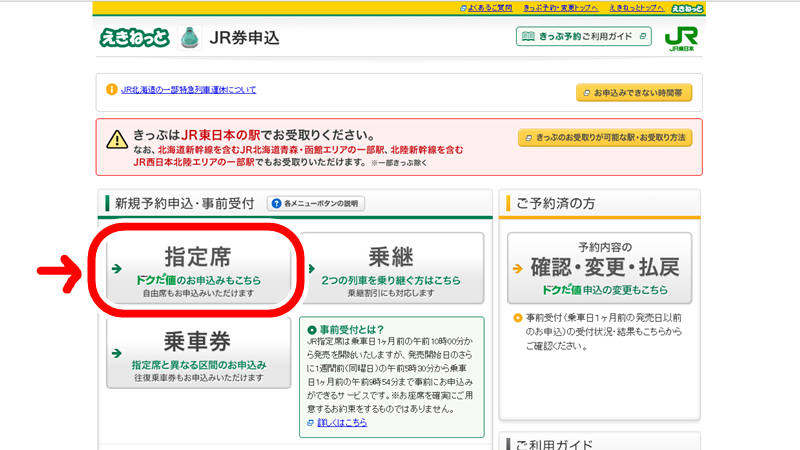Click the orange info icon beside the notice

click(x=111, y=89)
